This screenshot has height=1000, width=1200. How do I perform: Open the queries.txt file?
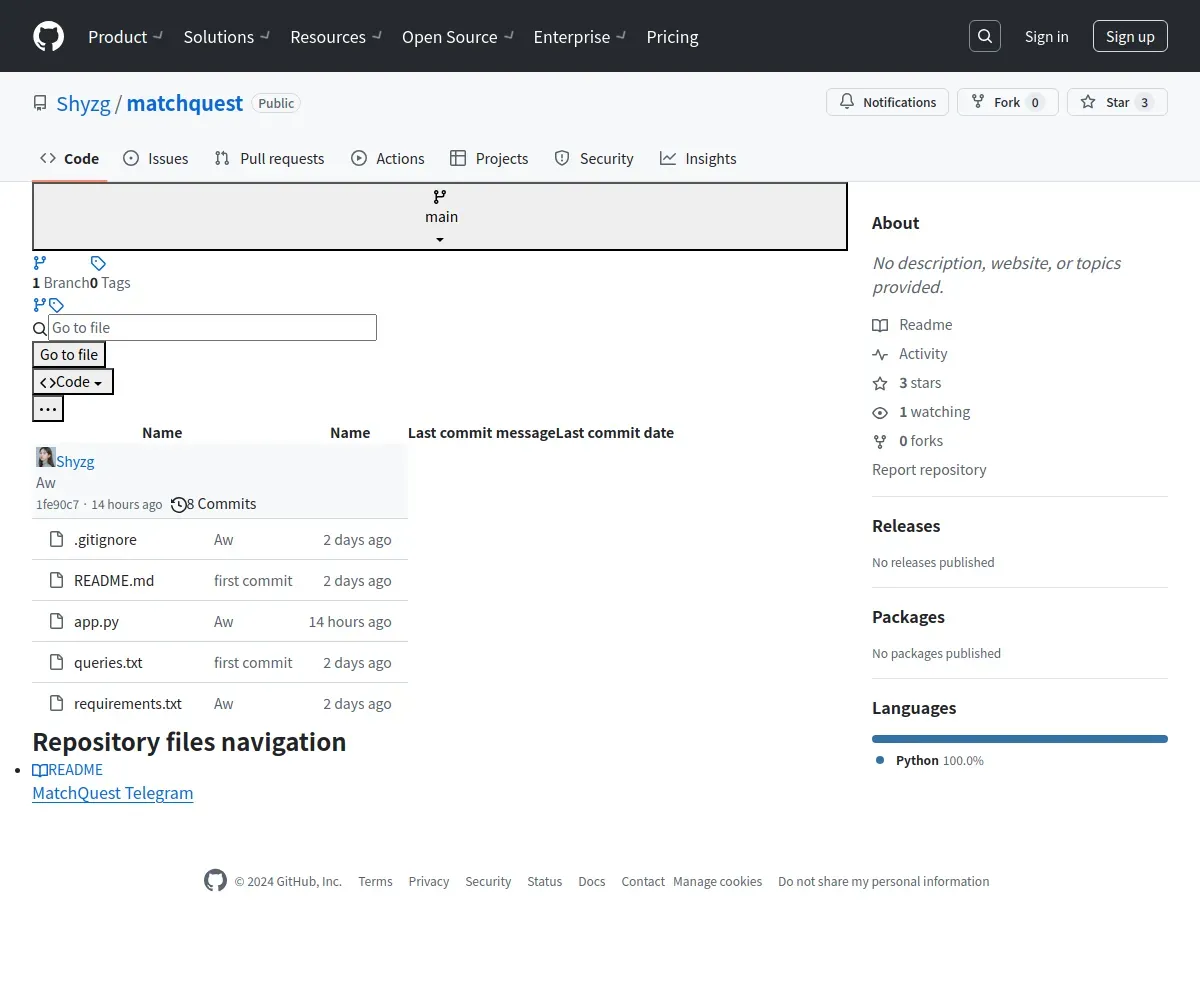(108, 662)
